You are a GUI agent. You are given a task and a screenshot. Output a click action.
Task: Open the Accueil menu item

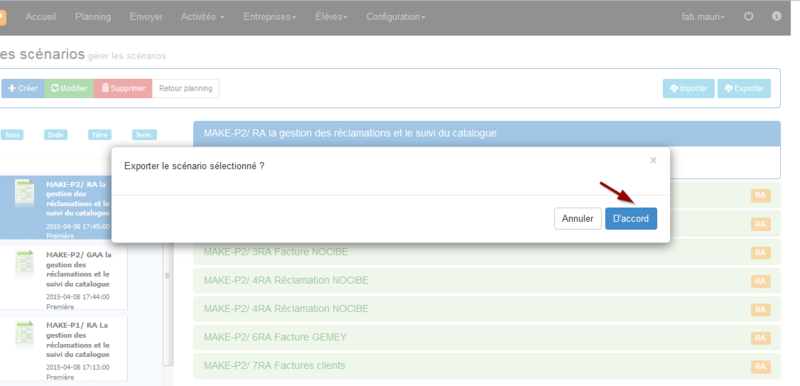[x=41, y=17]
